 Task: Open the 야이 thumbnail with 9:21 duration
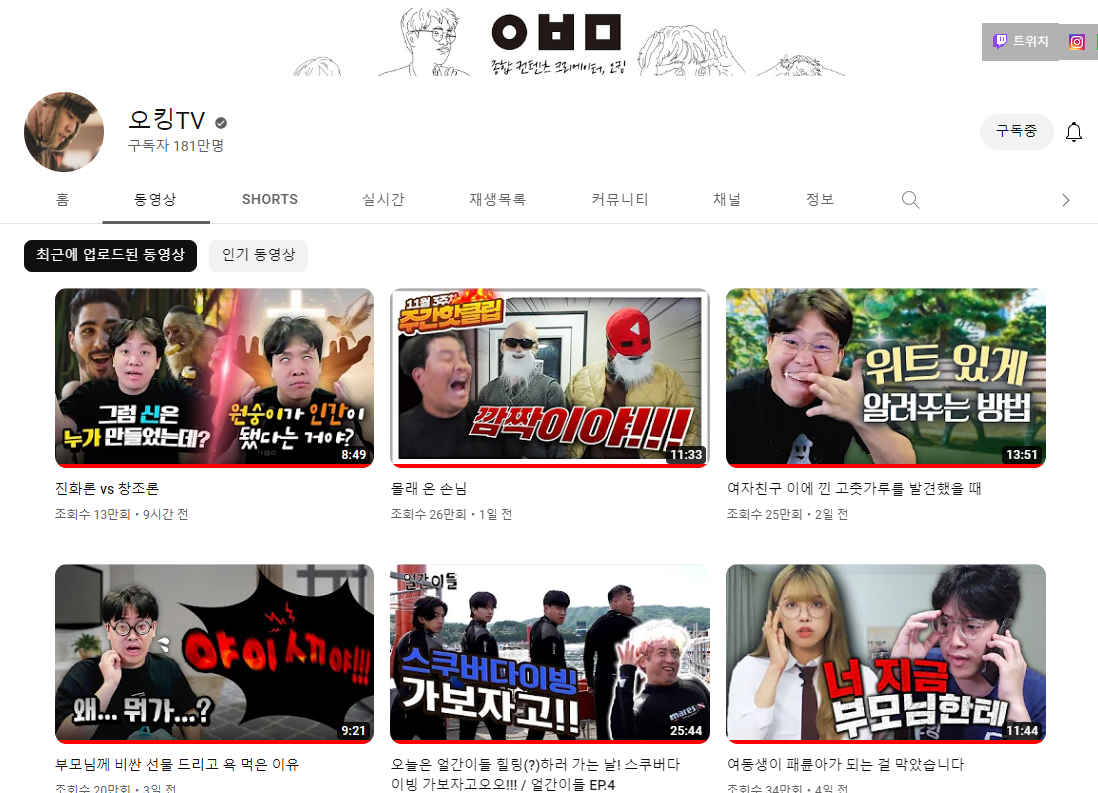(214, 654)
